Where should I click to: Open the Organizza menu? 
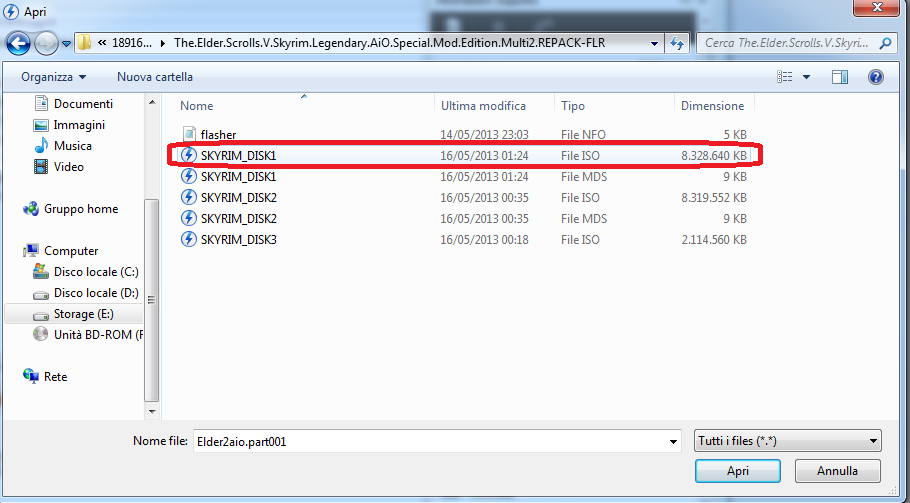tap(53, 77)
